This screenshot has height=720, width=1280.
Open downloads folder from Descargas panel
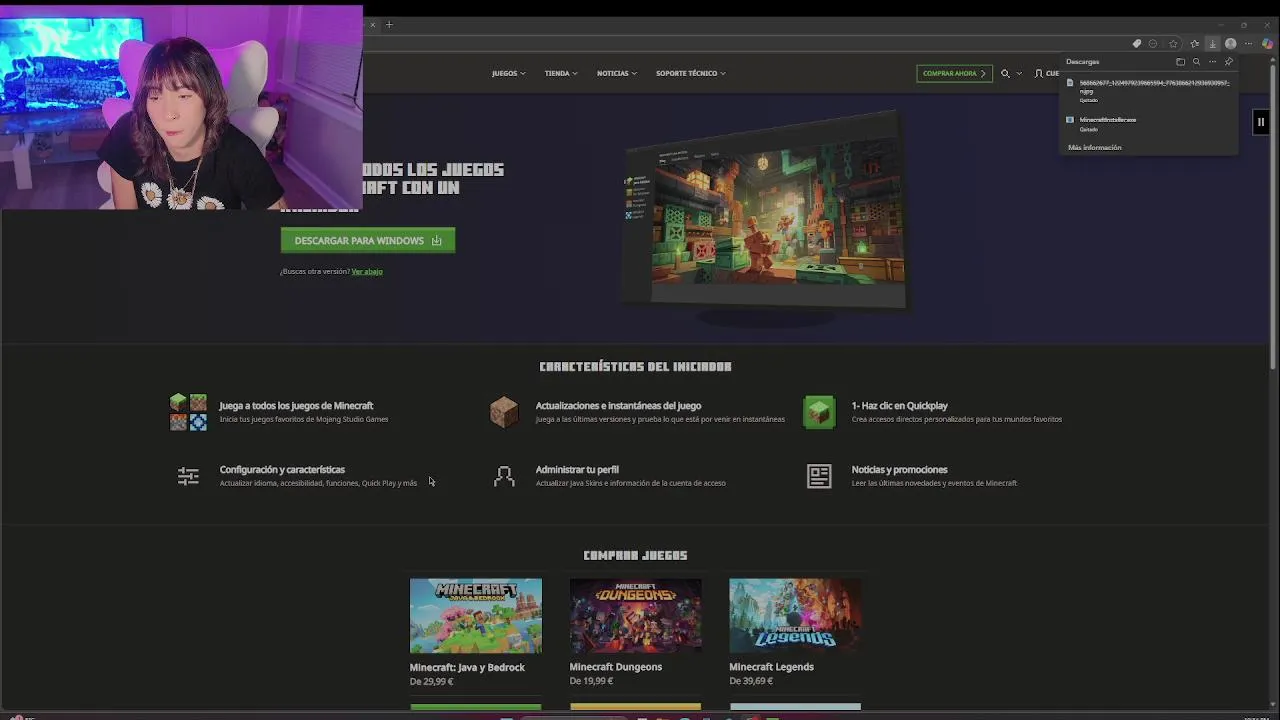pos(1180,62)
